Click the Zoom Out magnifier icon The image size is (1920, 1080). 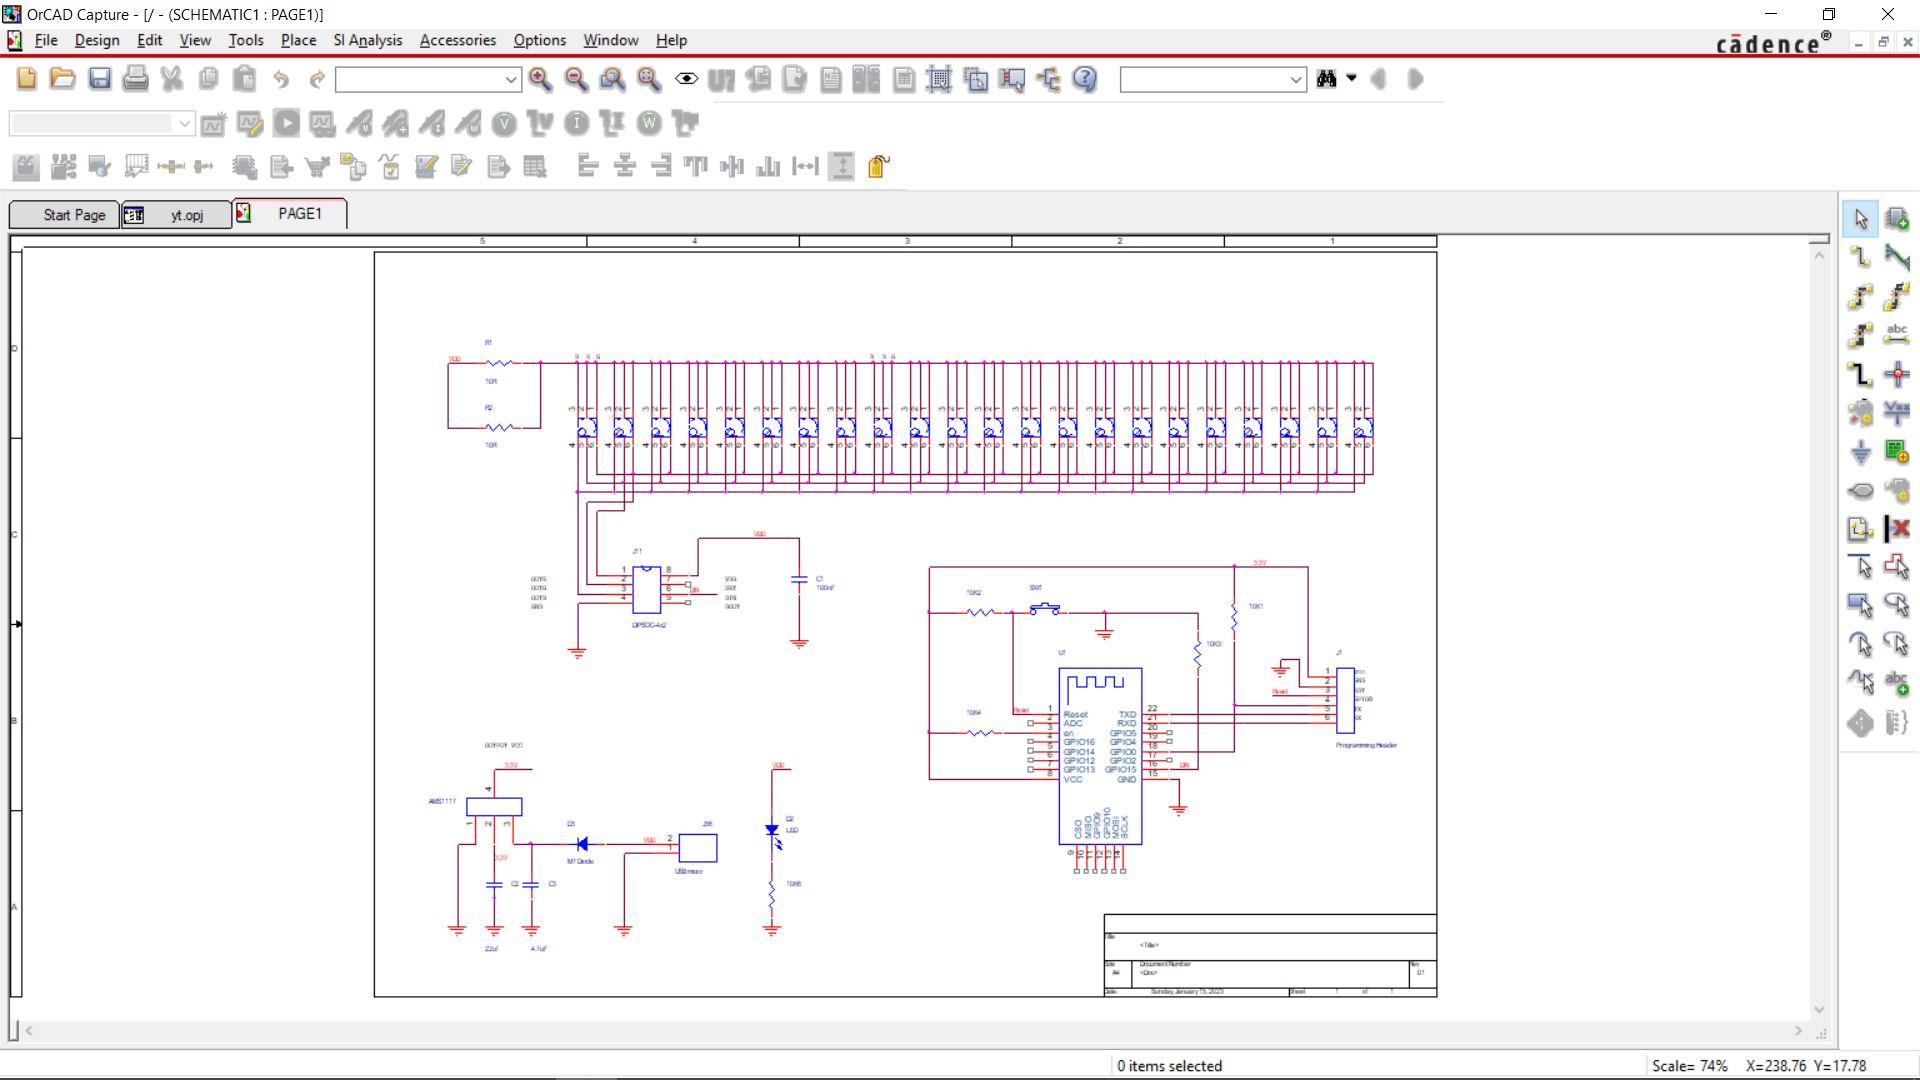576,79
